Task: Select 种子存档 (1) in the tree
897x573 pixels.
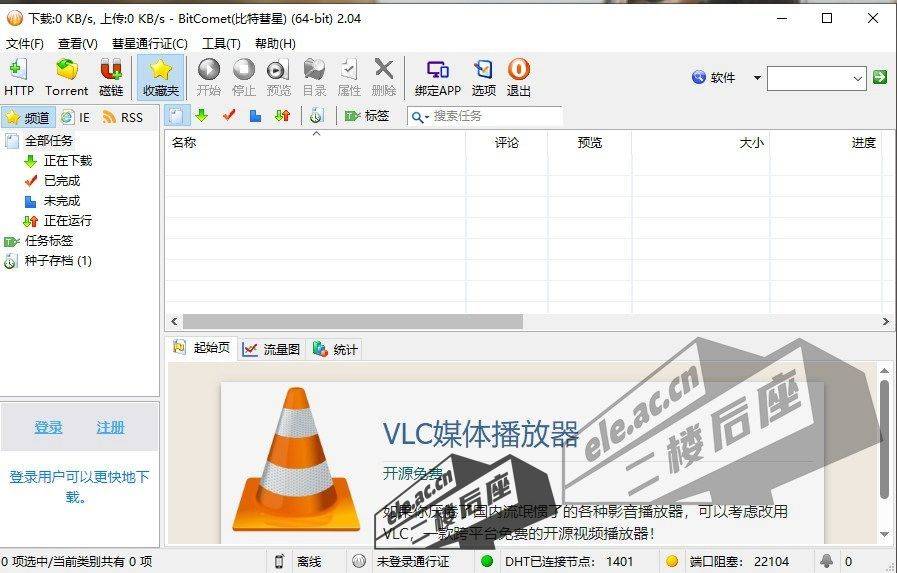Action: tap(58, 261)
